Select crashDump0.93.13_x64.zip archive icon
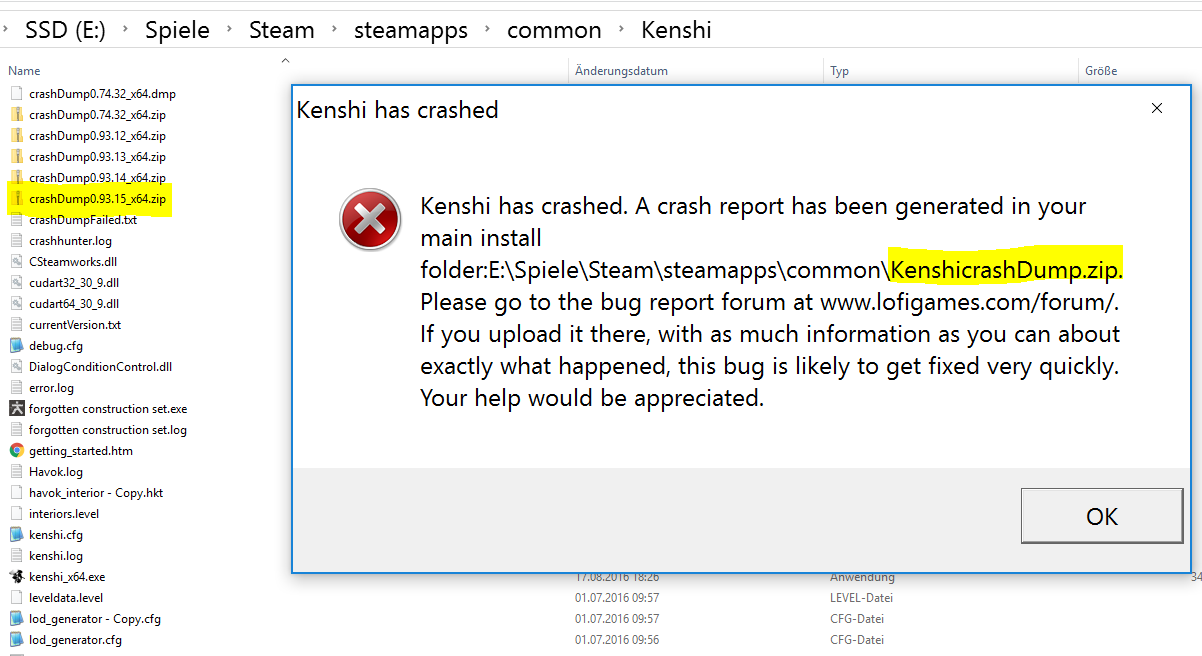Image resolution: width=1202 pixels, height=656 pixels. tap(16, 156)
